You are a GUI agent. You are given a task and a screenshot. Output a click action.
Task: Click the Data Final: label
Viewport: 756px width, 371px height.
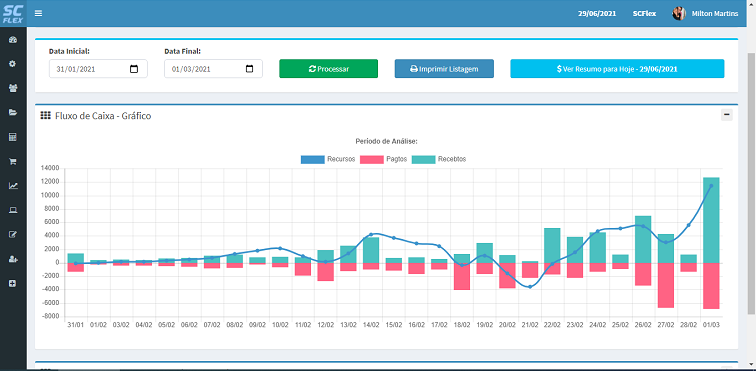coord(183,51)
